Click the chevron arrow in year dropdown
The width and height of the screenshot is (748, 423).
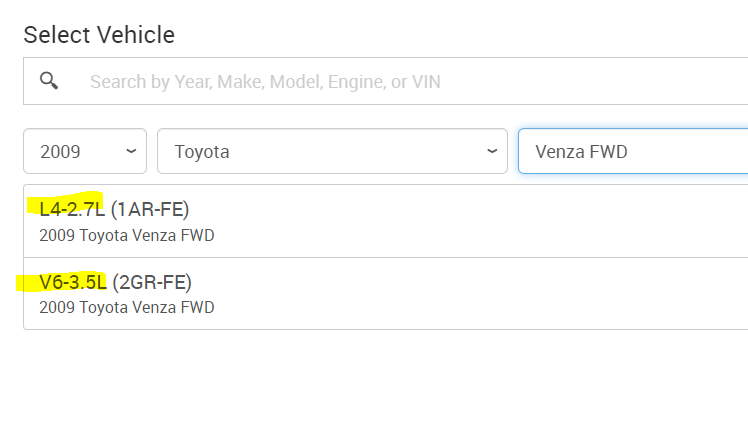(130, 152)
